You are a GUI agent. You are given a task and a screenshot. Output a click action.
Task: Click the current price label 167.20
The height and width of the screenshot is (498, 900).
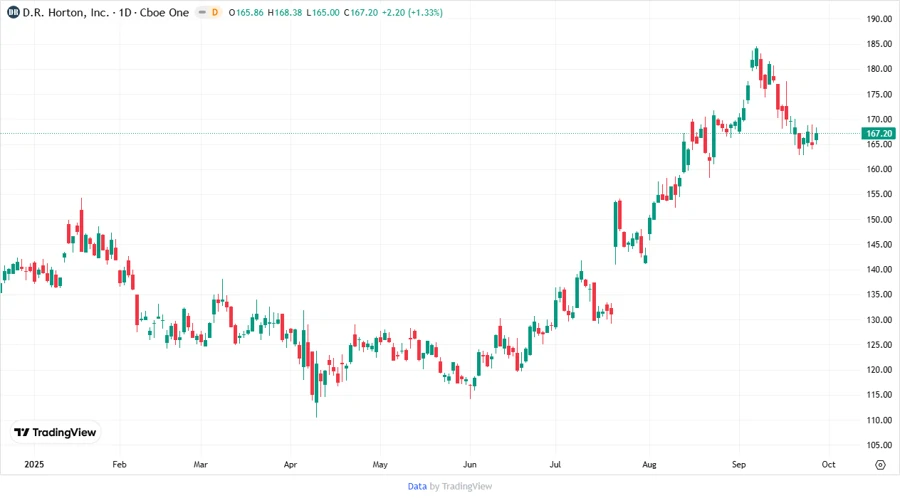pos(879,134)
